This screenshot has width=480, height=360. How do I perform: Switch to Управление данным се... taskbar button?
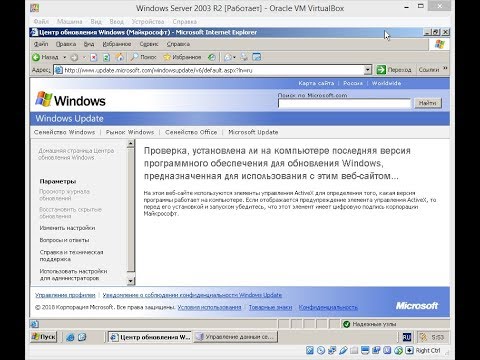(x=236, y=337)
